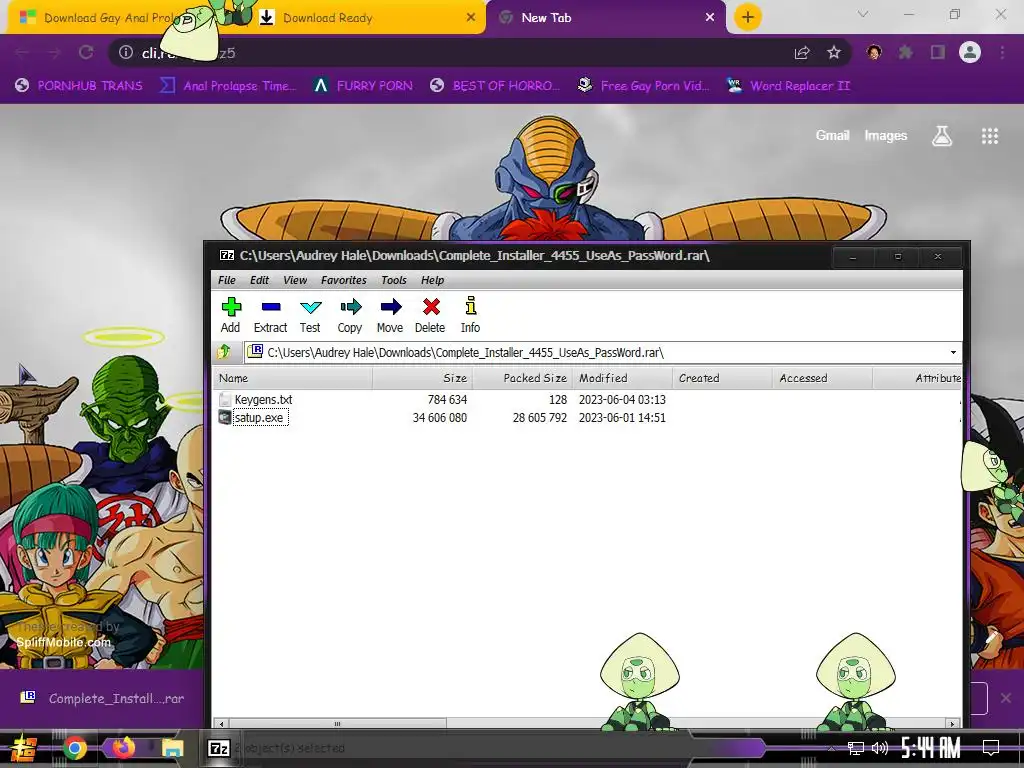Open the Chrome profile avatar

[x=970, y=52]
